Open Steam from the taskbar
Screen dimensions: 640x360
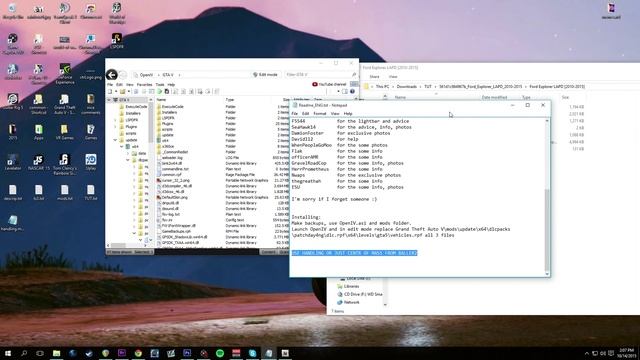pyautogui.click(x=89, y=353)
